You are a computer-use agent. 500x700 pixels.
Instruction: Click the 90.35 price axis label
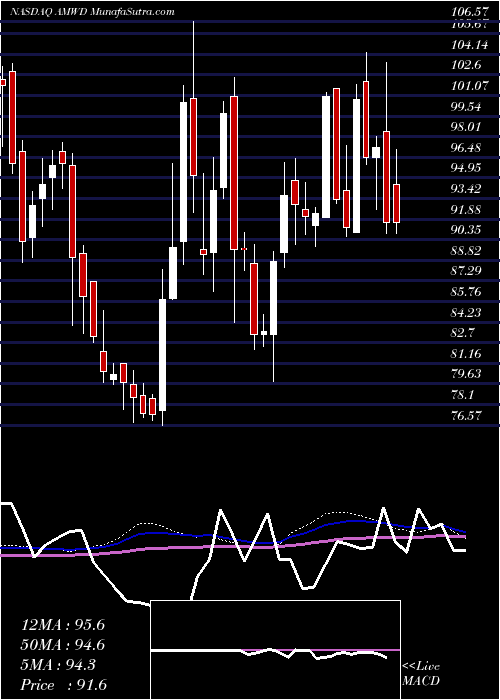coord(467,230)
